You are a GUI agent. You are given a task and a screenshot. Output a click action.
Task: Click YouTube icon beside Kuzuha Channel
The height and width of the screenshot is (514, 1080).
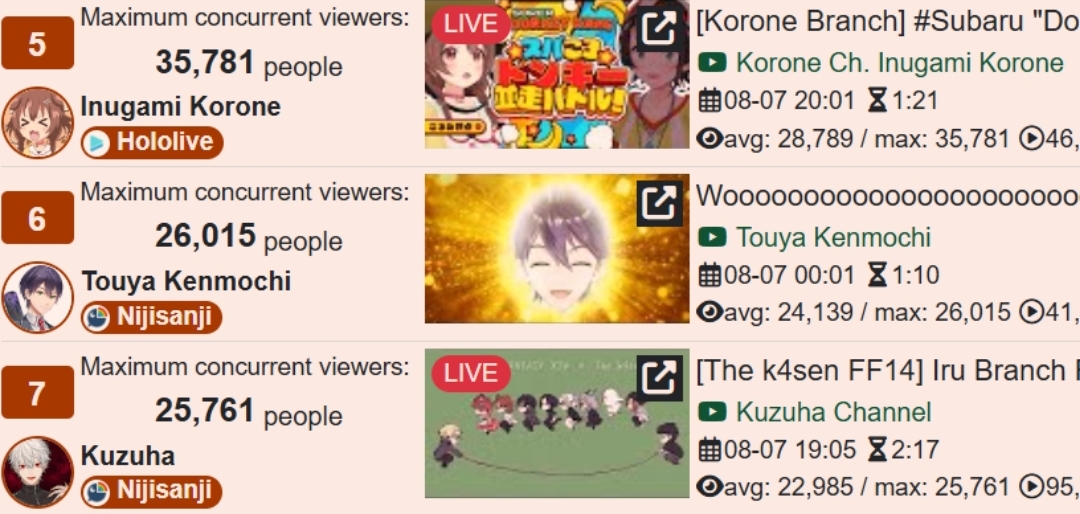point(712,413)
